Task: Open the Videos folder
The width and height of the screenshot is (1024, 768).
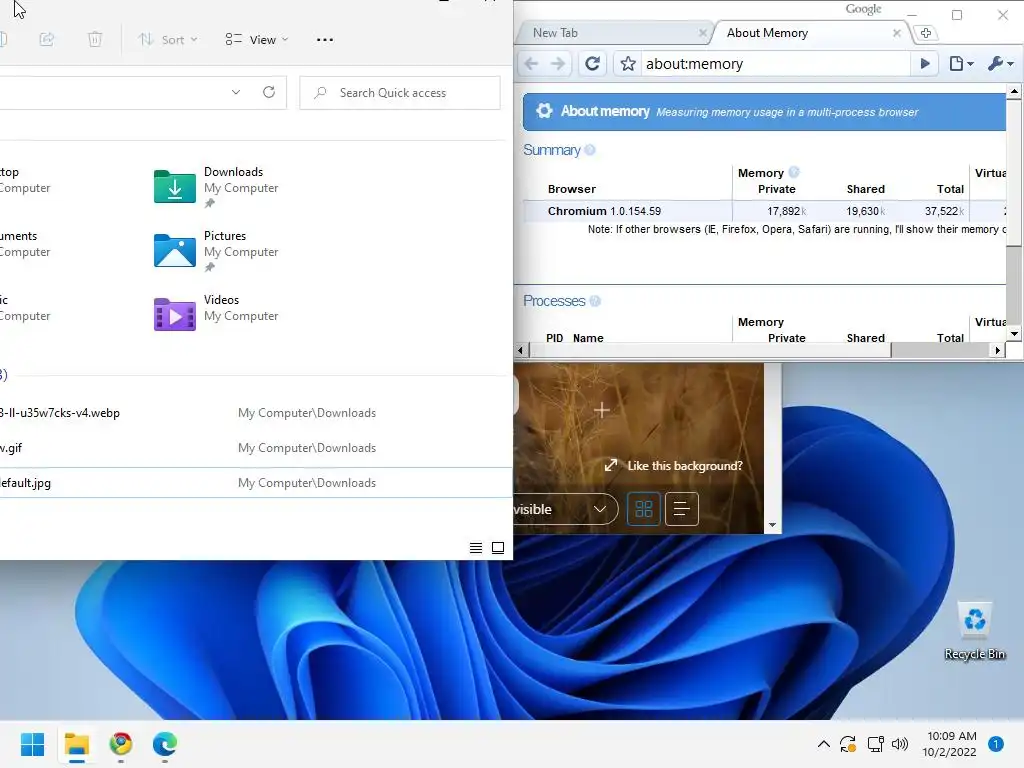Action: click(x=217, y=313)
